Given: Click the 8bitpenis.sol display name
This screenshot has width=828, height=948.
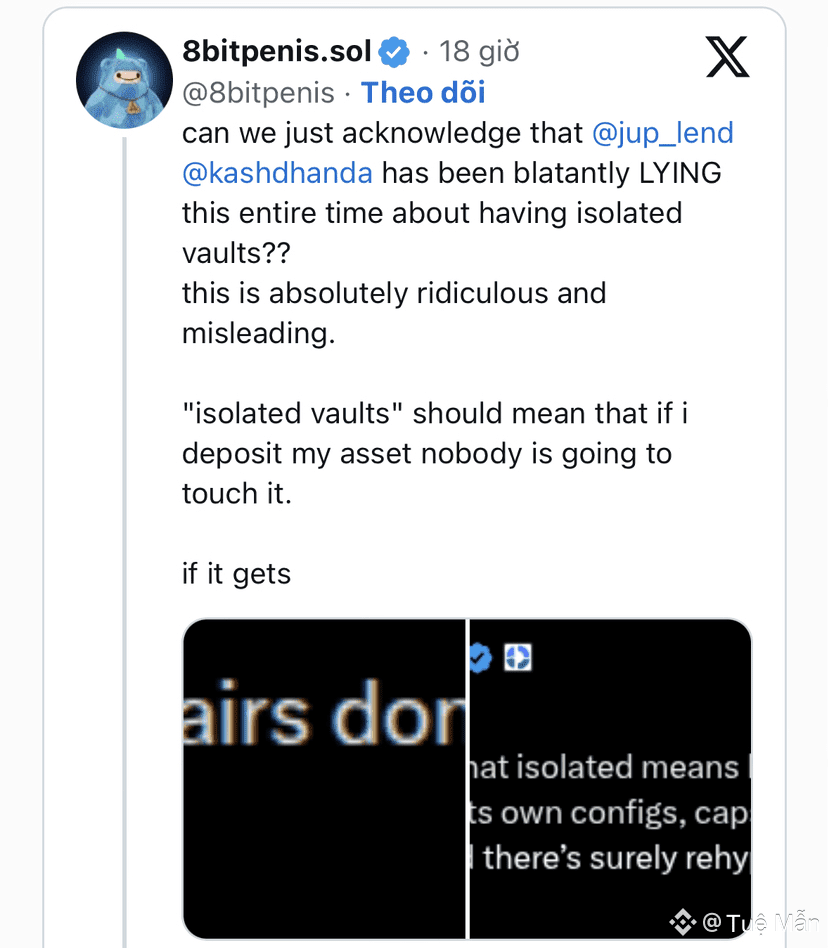Looking at the screenshot, I should click(x=277, y=51).
